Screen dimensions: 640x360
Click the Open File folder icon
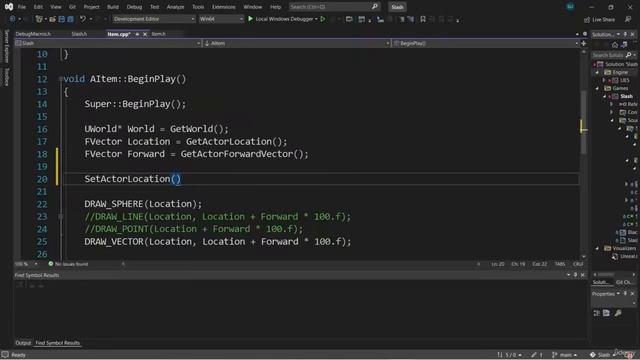tap(52, 19)
